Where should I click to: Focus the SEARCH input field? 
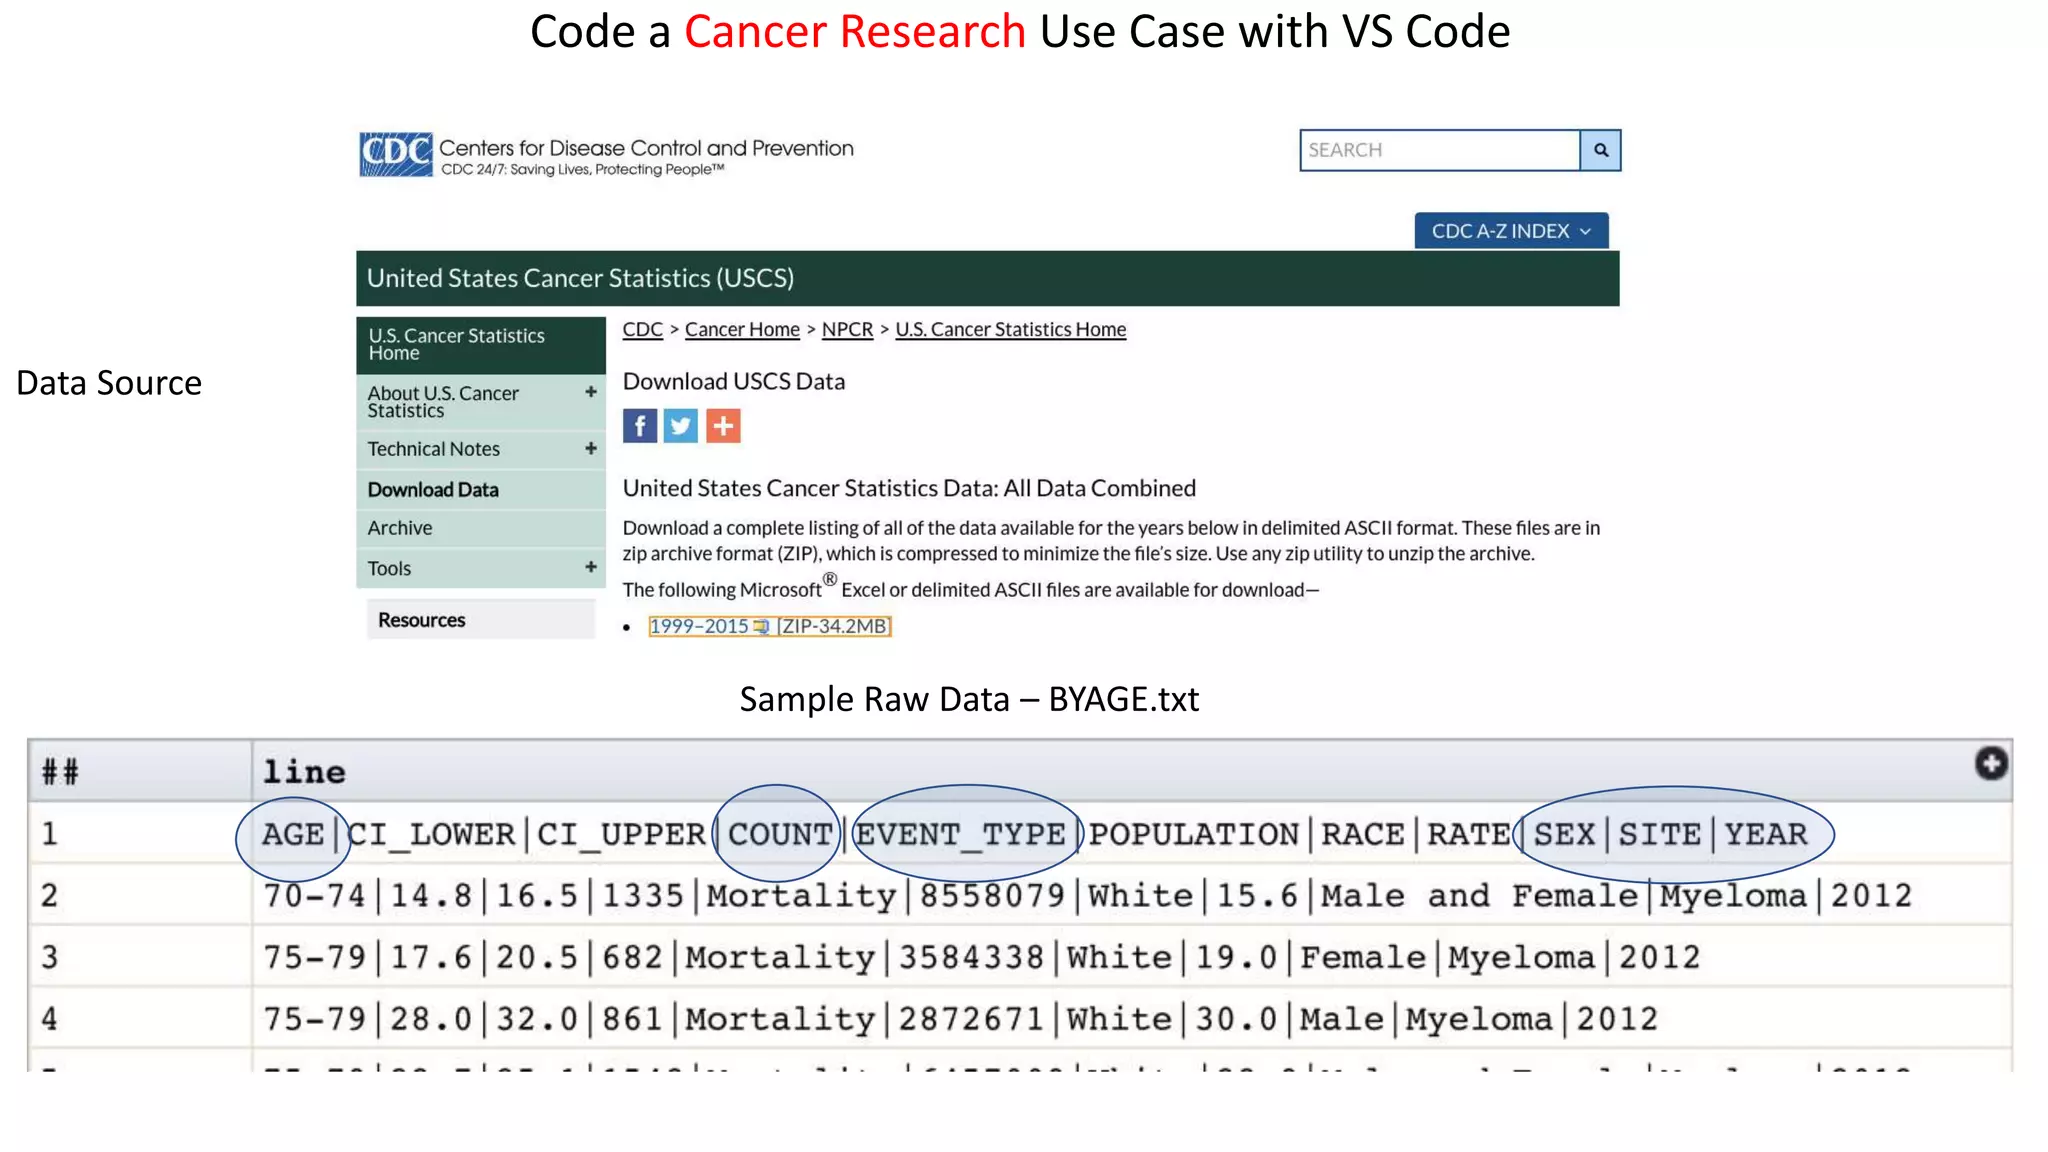1440,150
